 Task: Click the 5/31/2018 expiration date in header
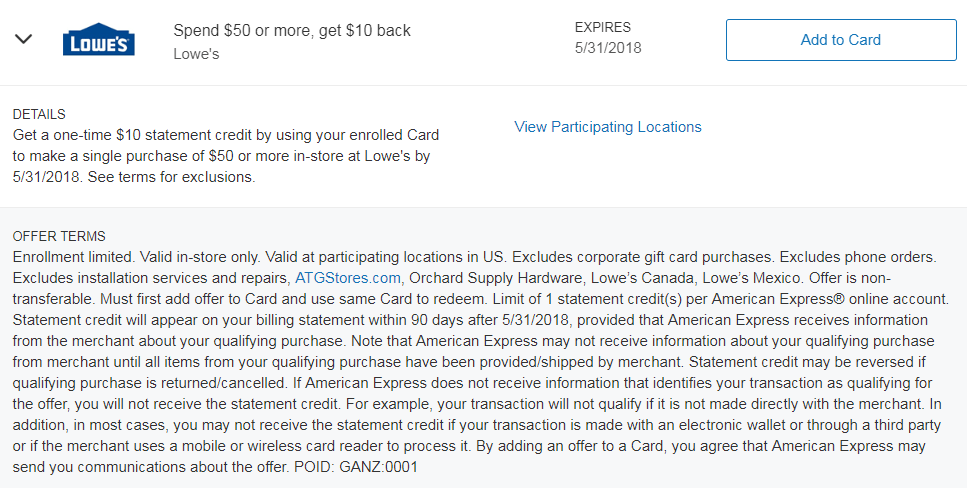[608, 48]
